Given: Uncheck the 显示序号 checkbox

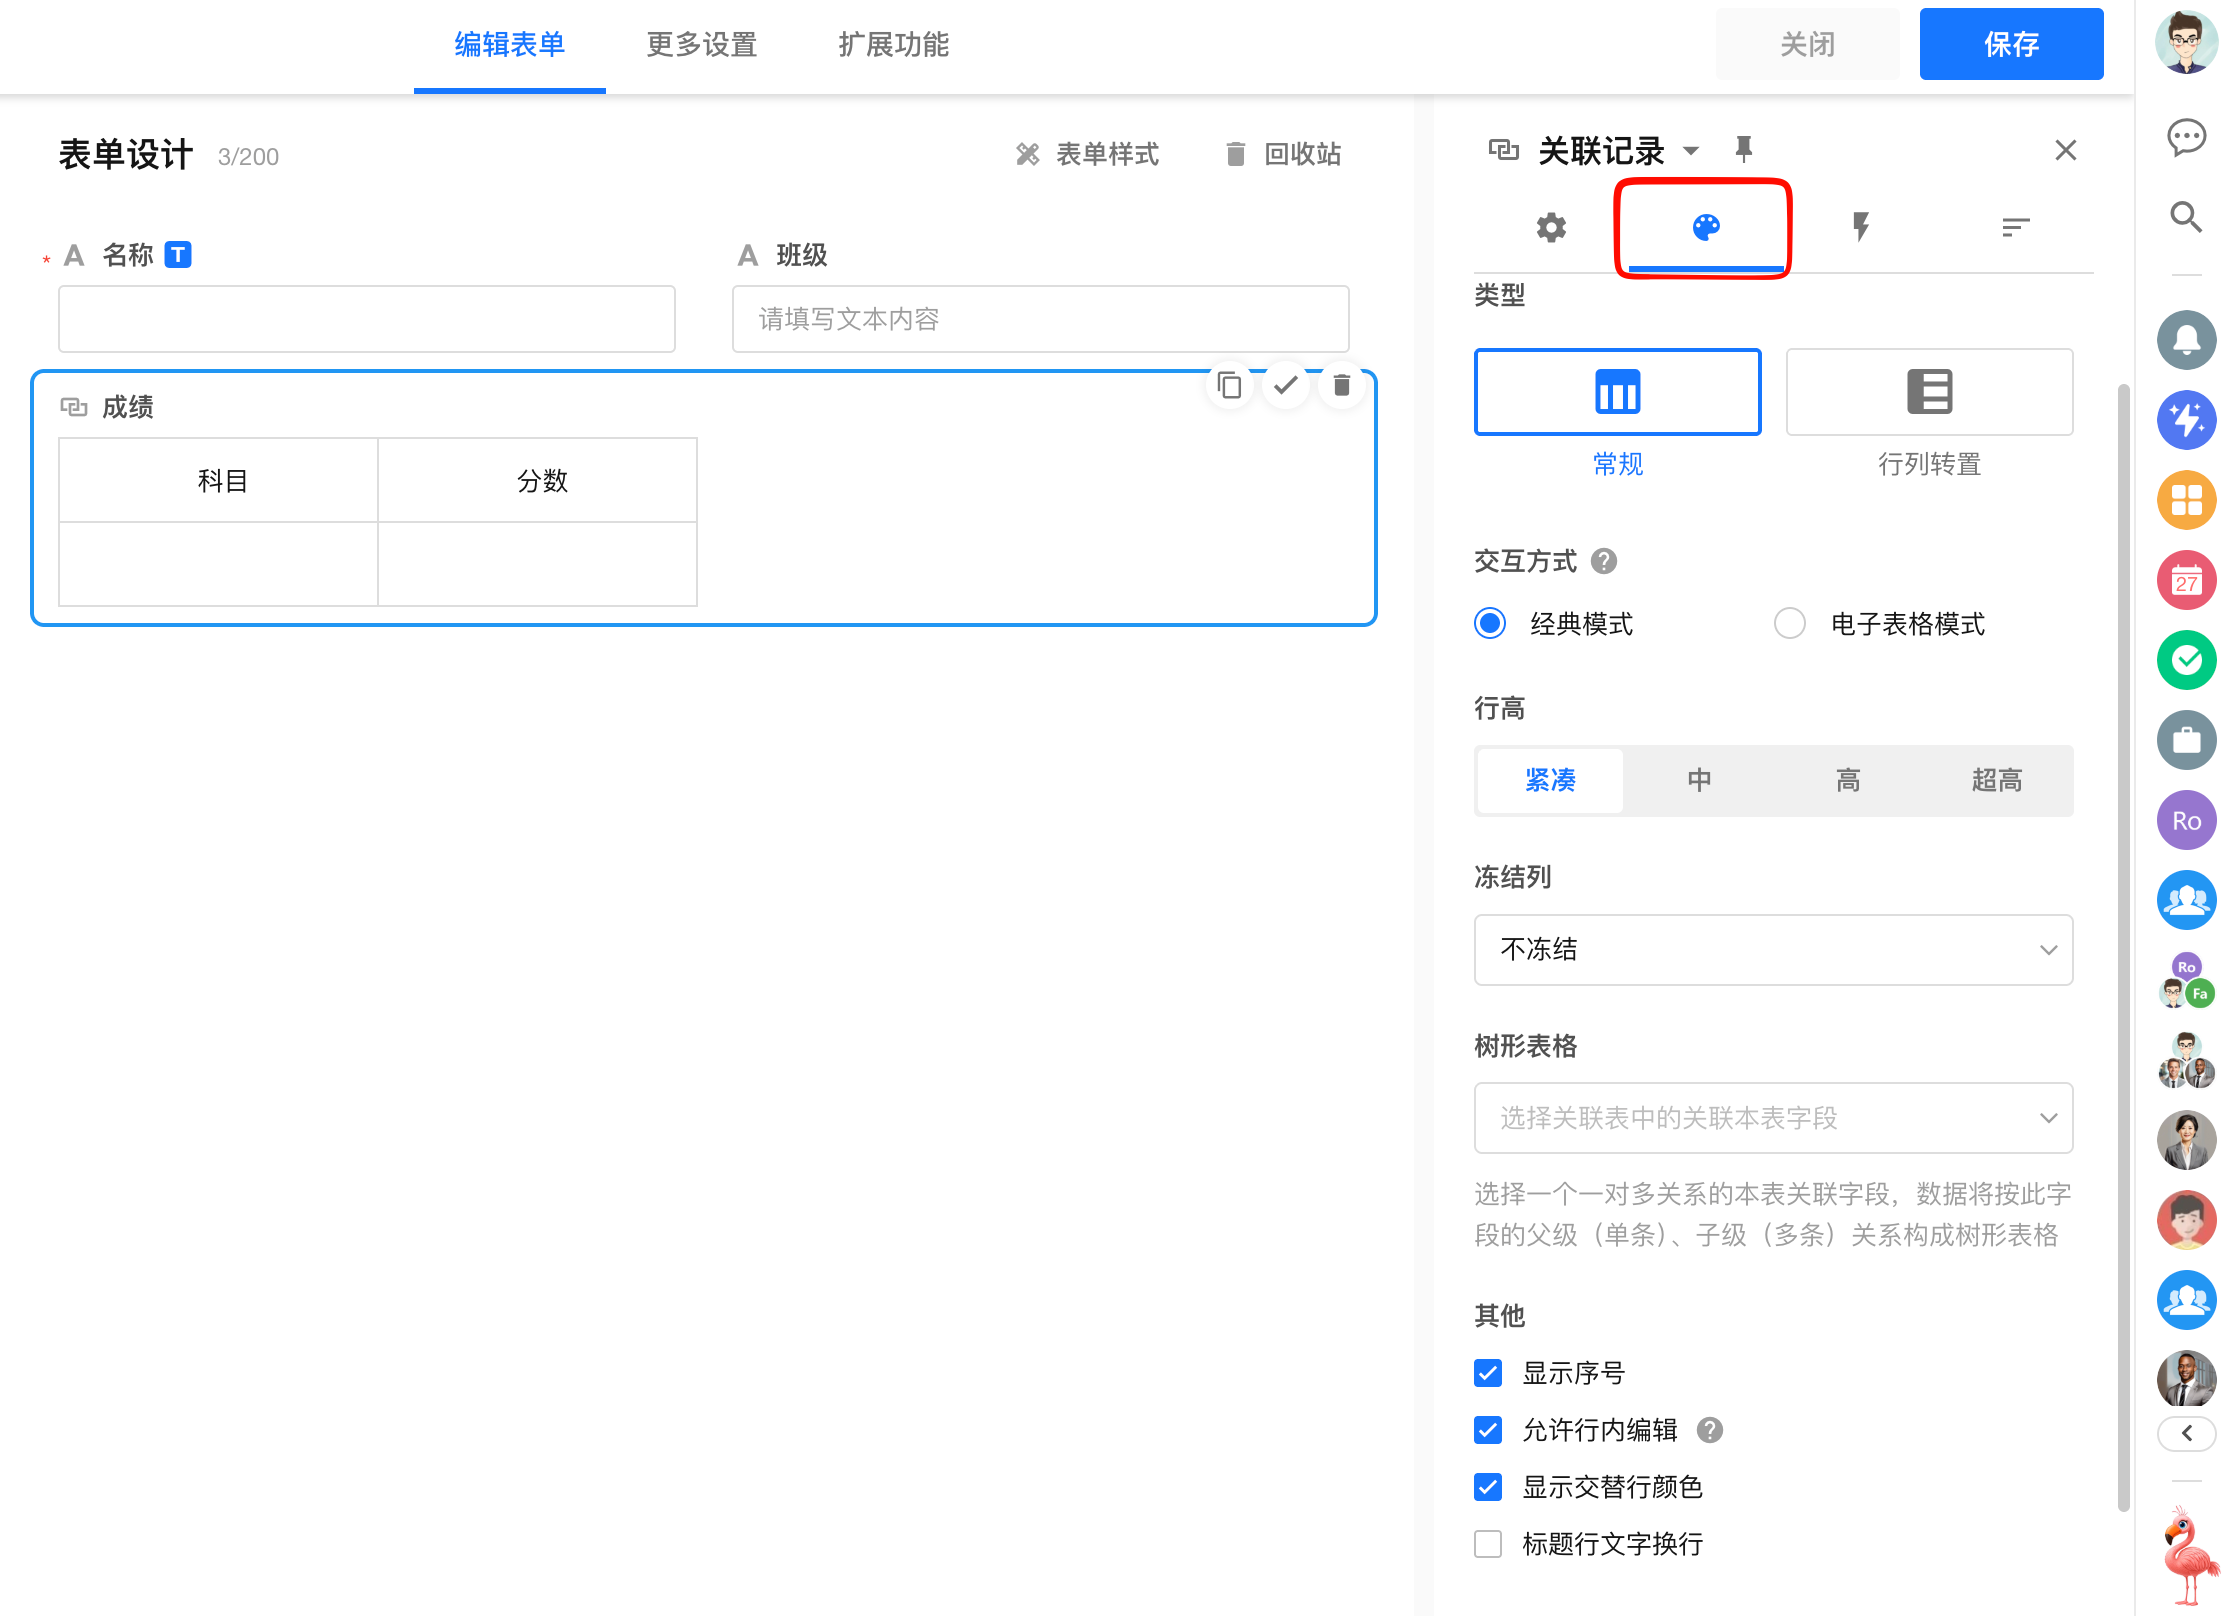Looking at the screenshot, I should 1488,1373.
